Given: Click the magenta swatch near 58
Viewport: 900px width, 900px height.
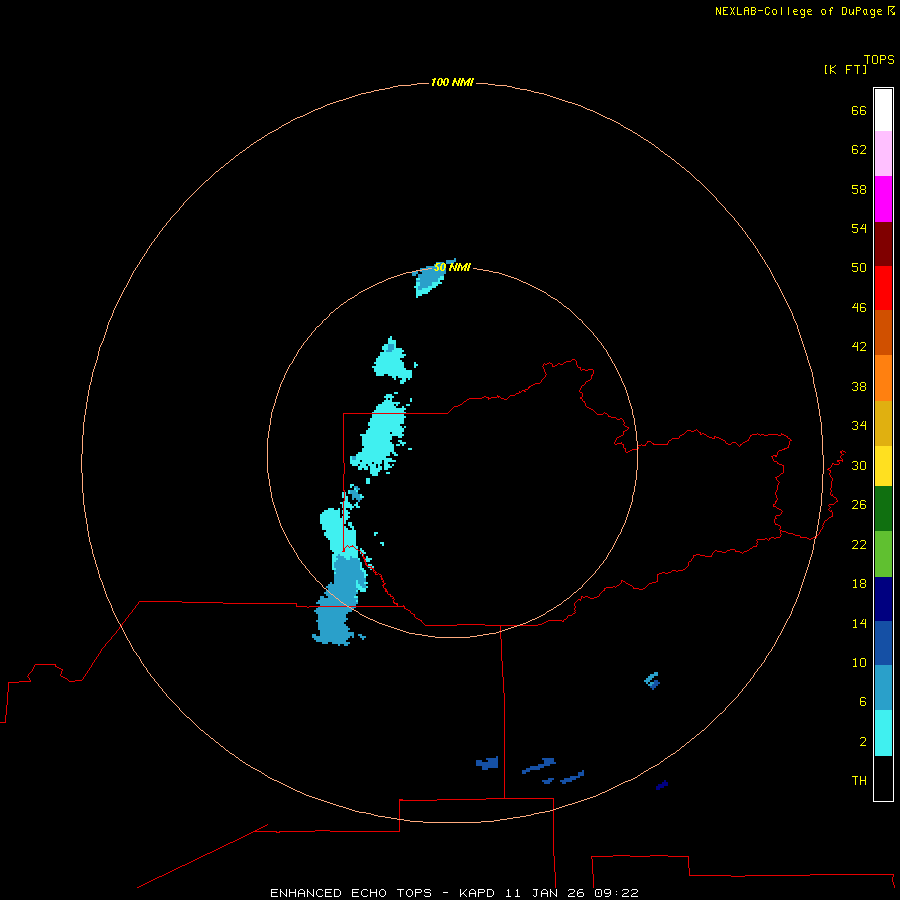Looking at the screenshot, I should (883, 199).
